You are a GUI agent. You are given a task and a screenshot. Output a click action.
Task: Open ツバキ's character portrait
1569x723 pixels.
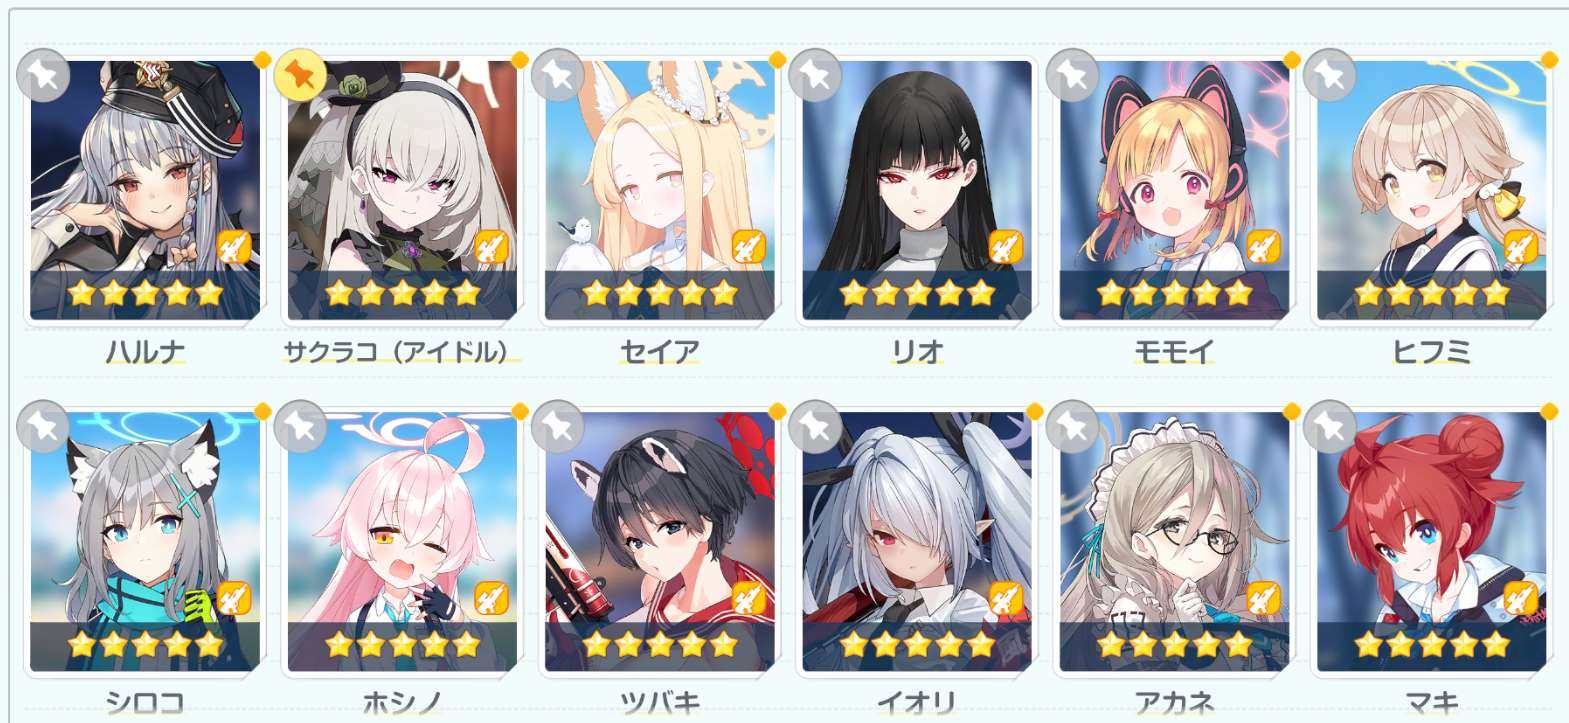point(660,542)
